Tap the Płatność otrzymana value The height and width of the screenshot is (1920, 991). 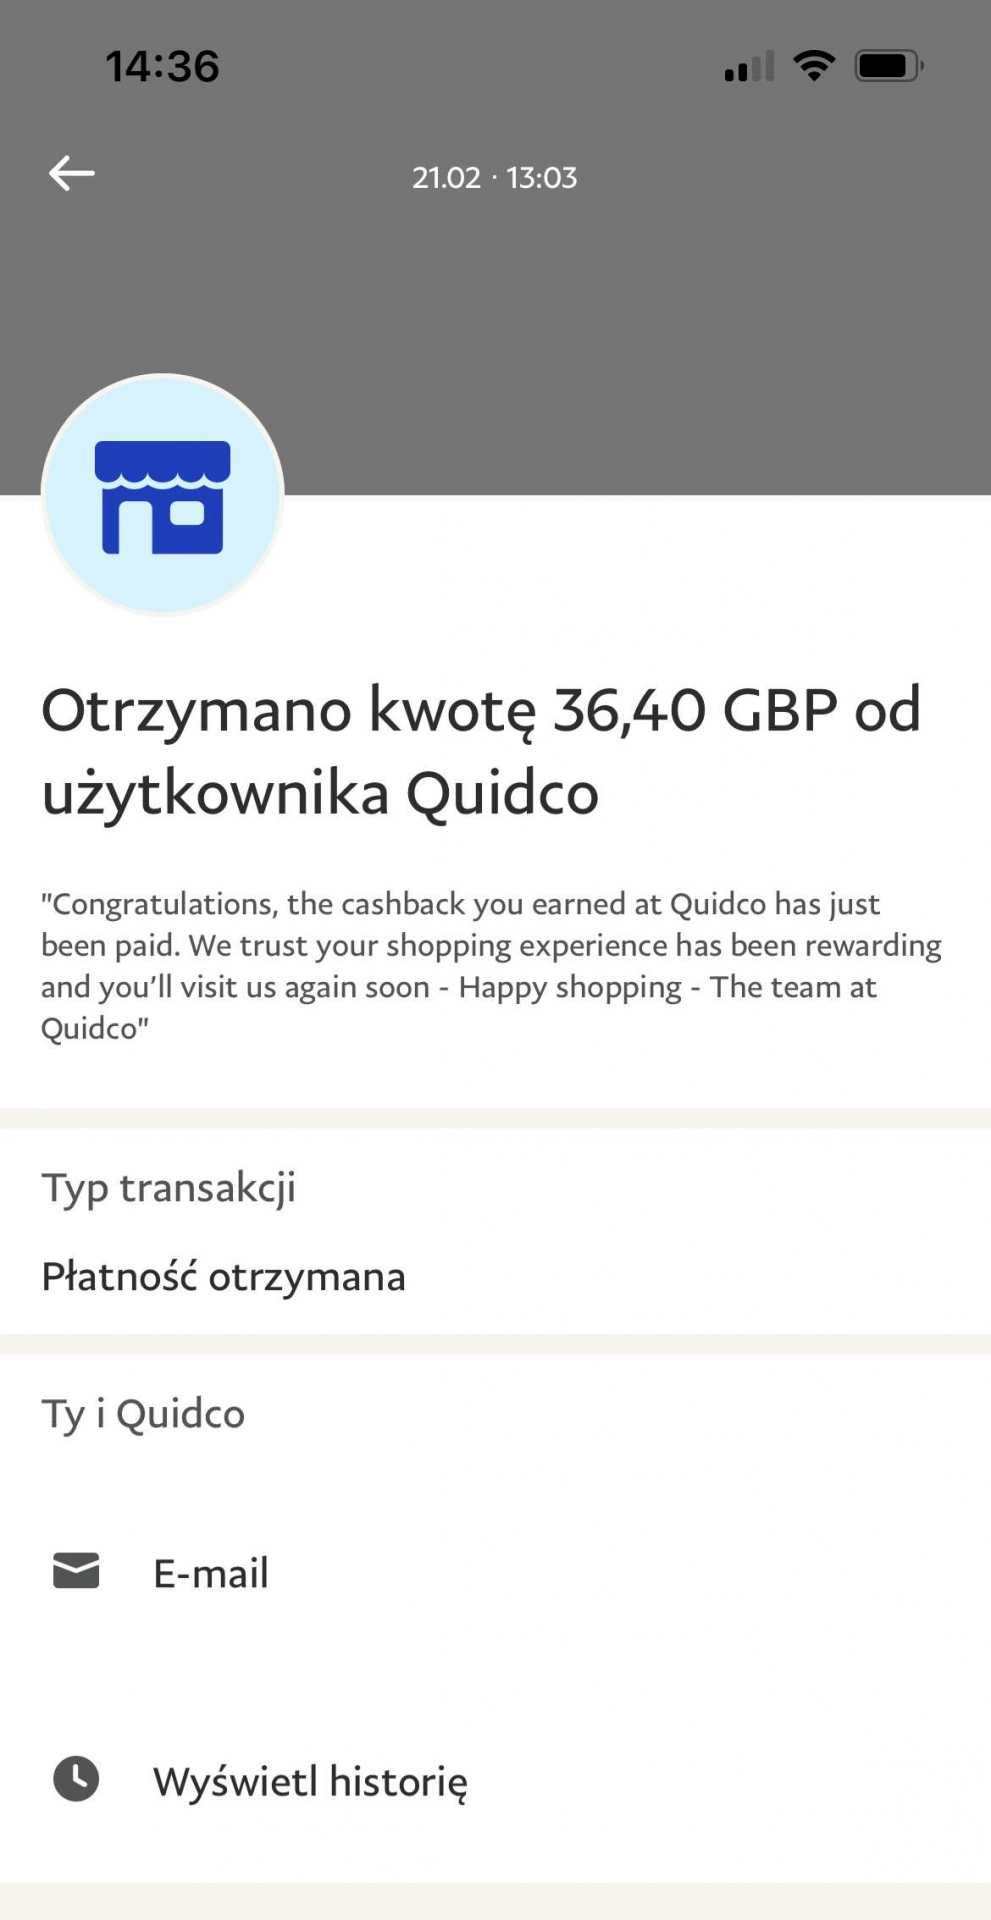[x=224, y=1277]
